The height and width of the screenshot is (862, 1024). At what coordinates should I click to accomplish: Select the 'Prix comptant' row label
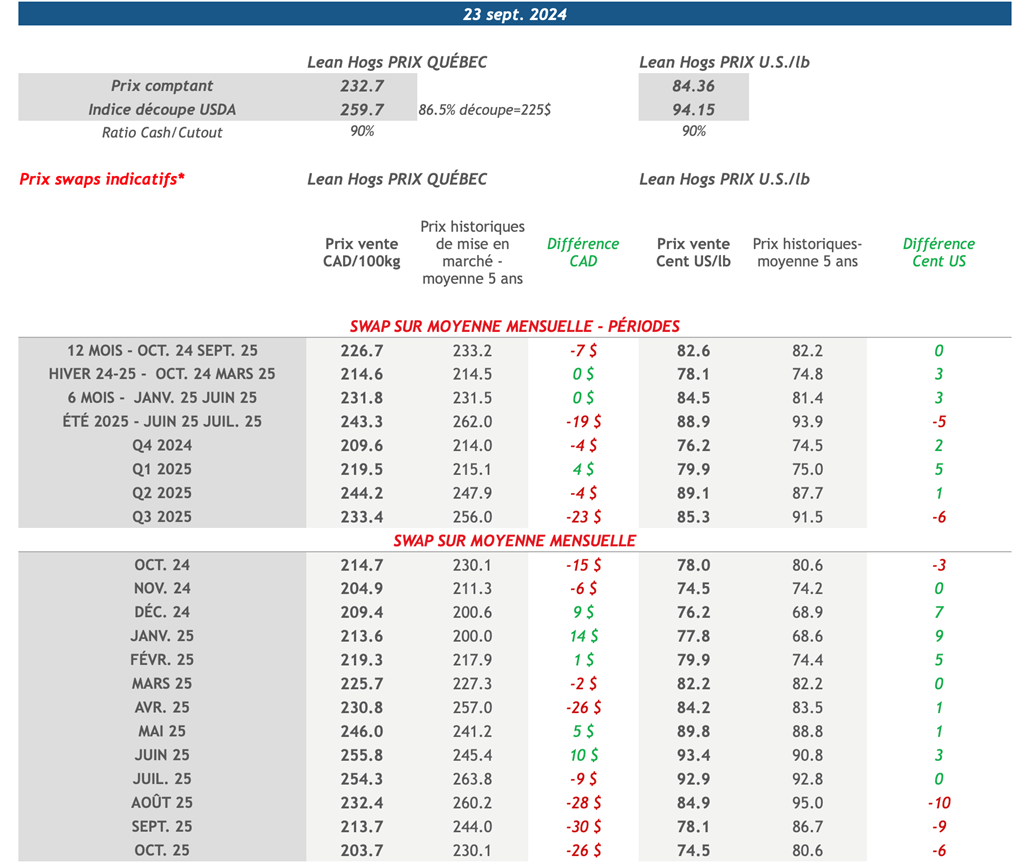162,86
